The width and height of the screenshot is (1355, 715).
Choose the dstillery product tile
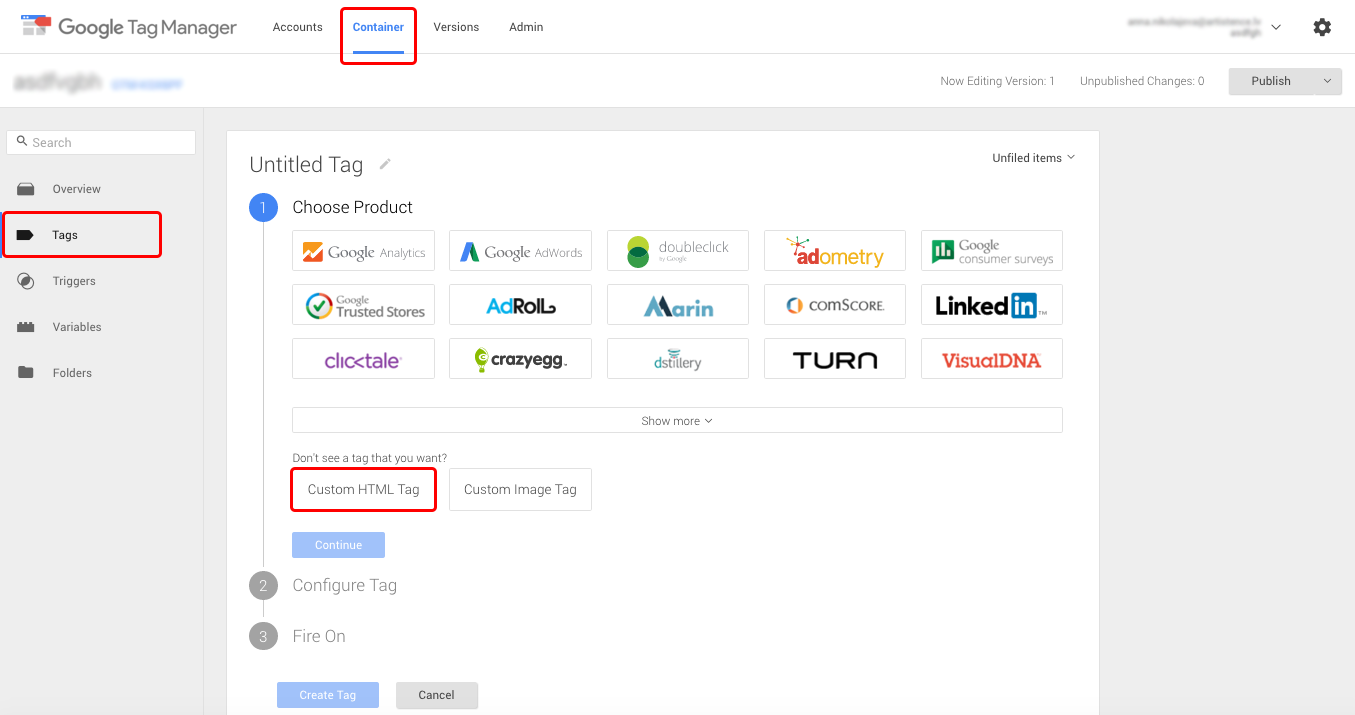(678, 359)
